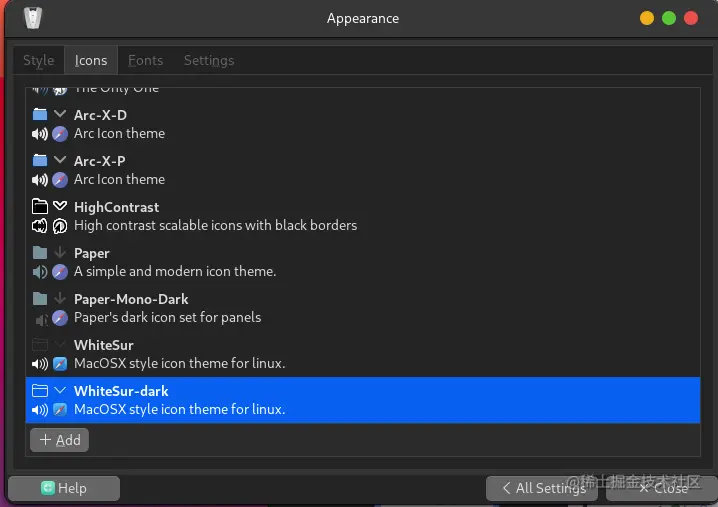The image size is (718, 507).
Task: Click the HighContrast speaker preview icon
Action: click(x=40, y=226)
